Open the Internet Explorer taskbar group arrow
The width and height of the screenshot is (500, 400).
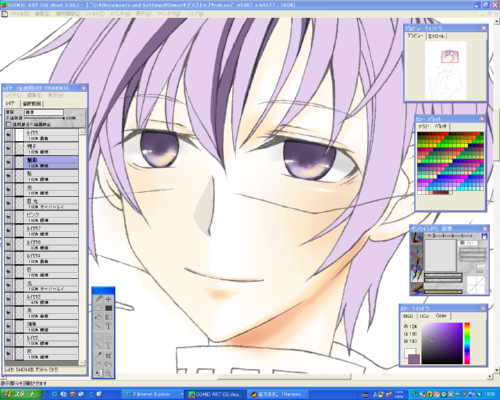182,394
